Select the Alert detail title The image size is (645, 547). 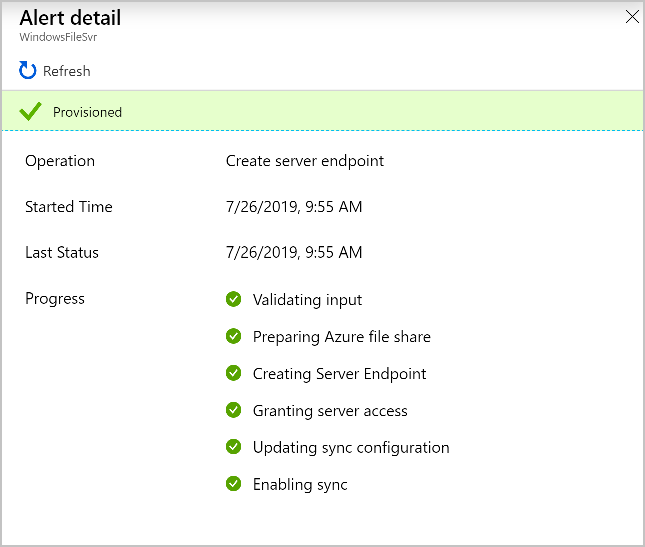70,18
